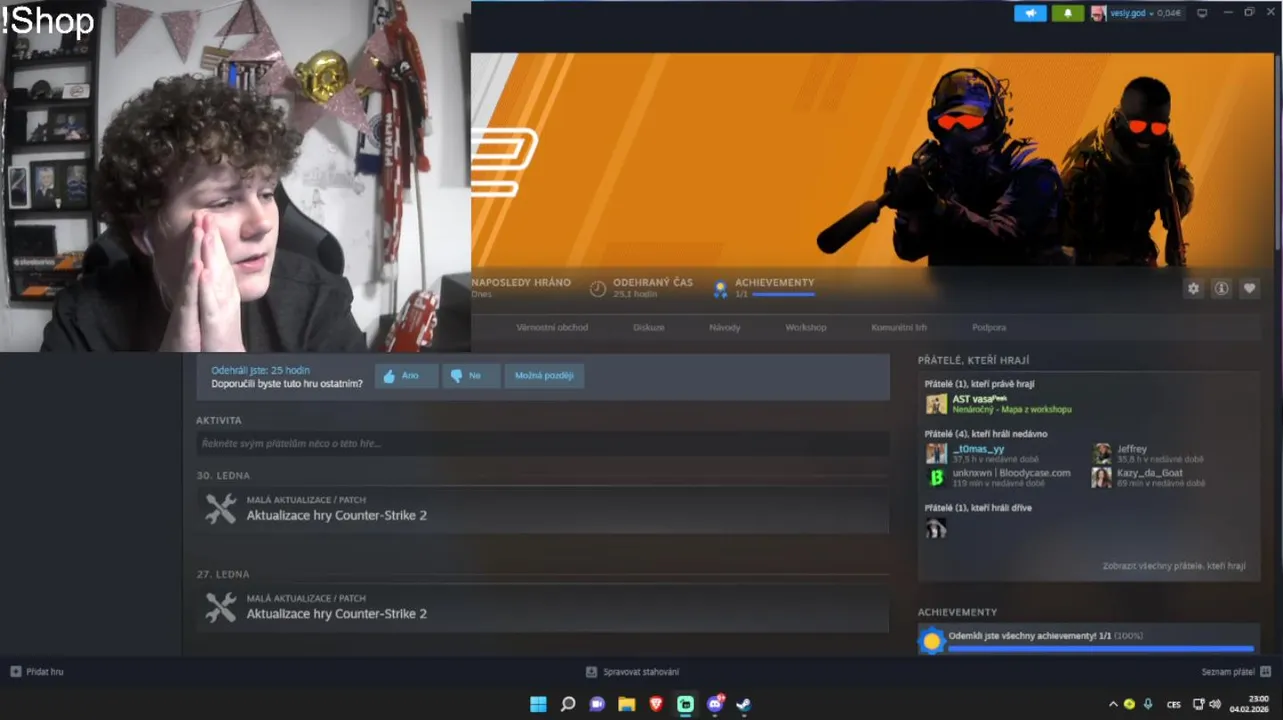The height and width of the screenshot is (720, 1283).
Task: Open Spravovat stahování downloads manager
Action: 632,672
